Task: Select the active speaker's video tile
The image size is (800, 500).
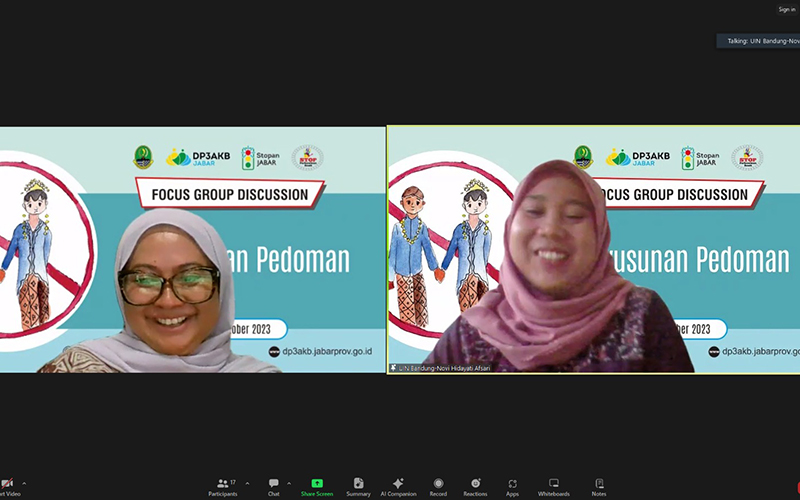Action: tap(593, 249)
